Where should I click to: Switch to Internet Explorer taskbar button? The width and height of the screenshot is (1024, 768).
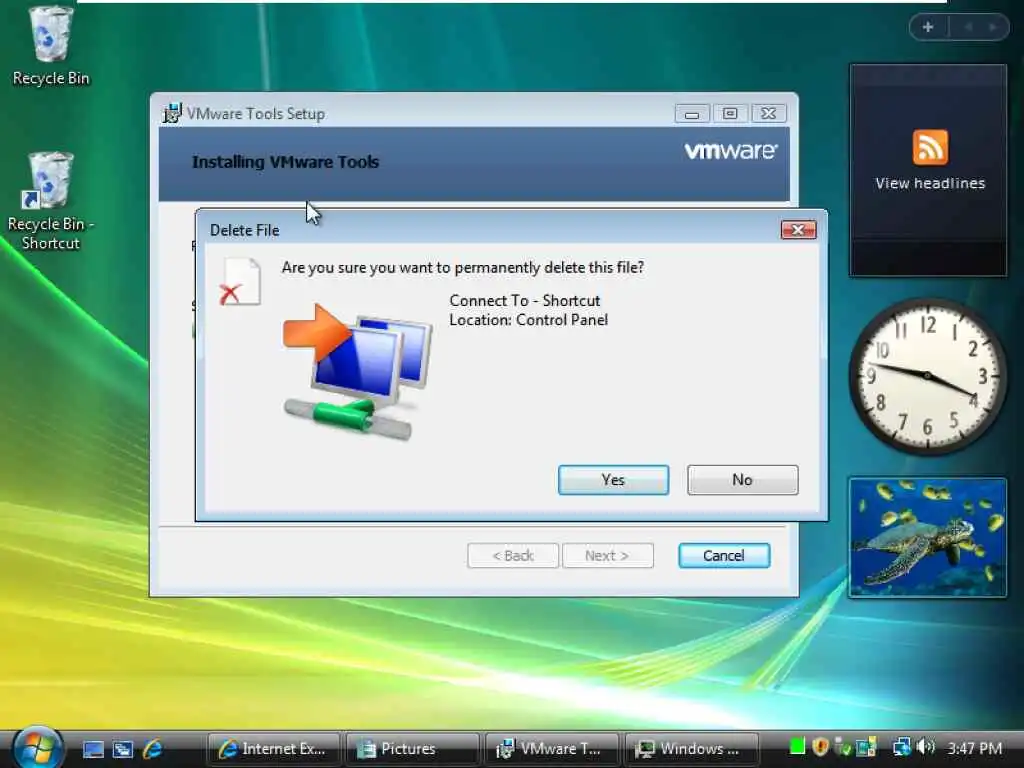(x=274, y=748)
